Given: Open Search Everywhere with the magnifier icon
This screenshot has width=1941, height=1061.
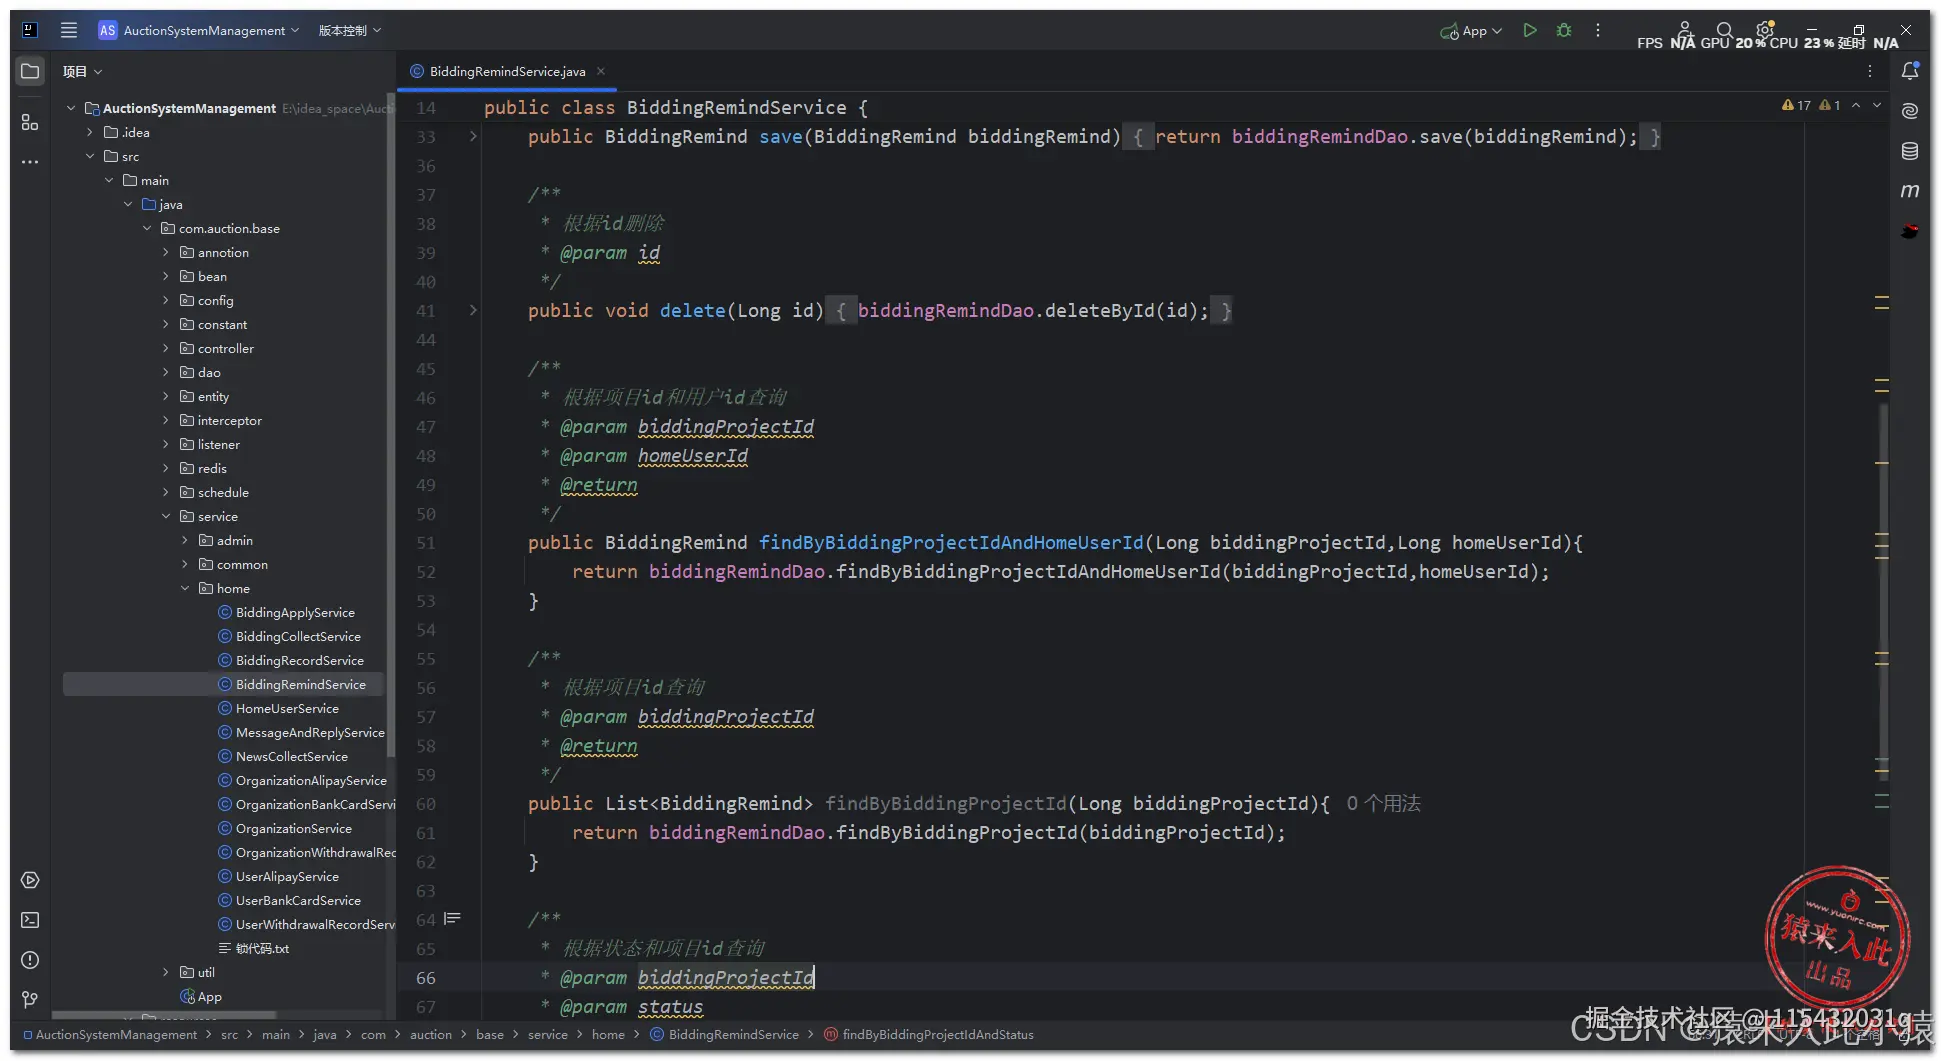Looking at the screenshot, I should click(1725, 30).
